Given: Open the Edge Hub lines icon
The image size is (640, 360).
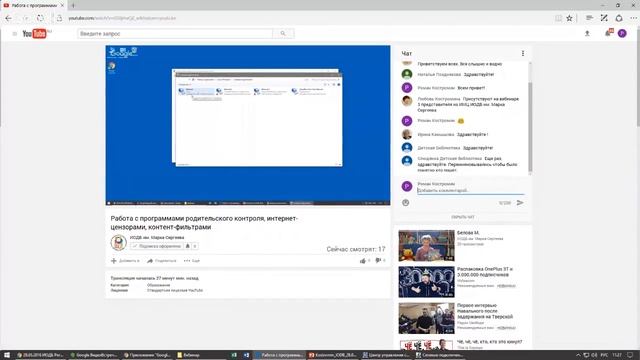Looking at the screenshot, I should click(x=589, y=18).
